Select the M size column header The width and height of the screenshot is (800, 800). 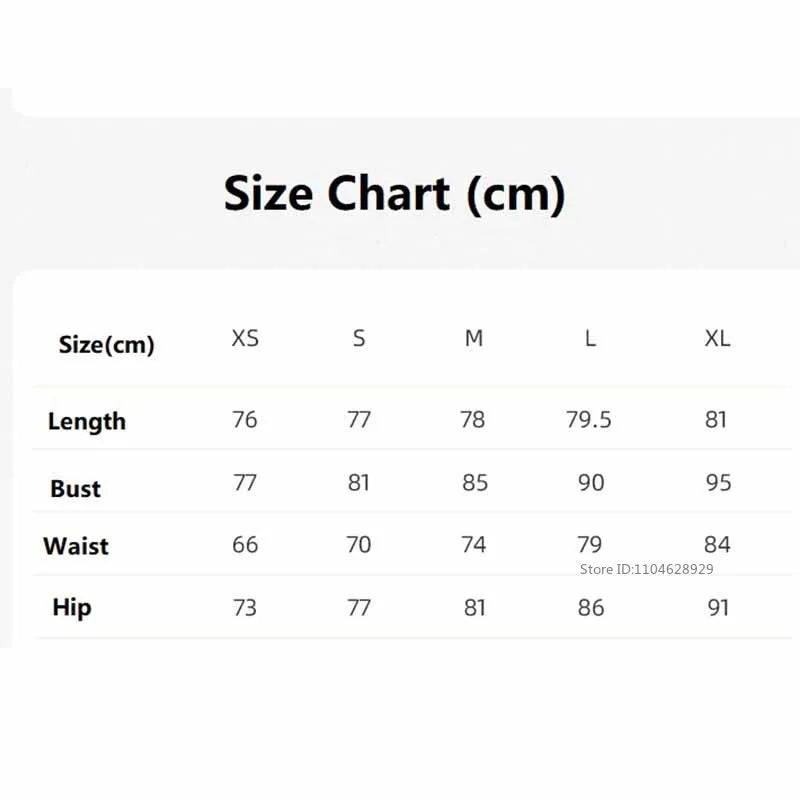tap(474, 338)
